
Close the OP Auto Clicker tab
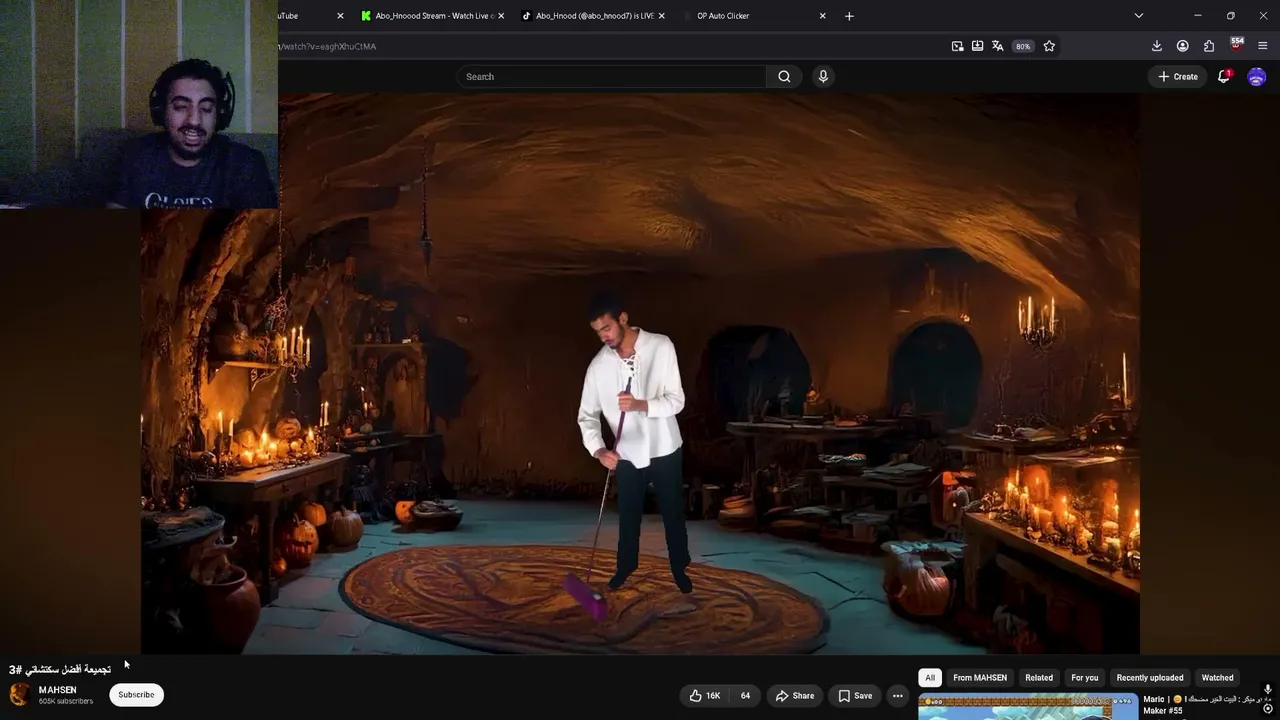coord(823,16)
